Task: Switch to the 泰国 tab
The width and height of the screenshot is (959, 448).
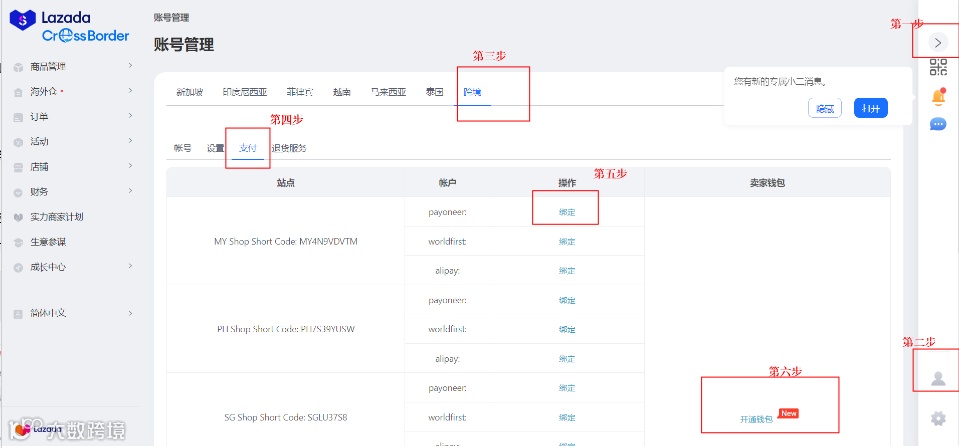Action: click(434, 92)
